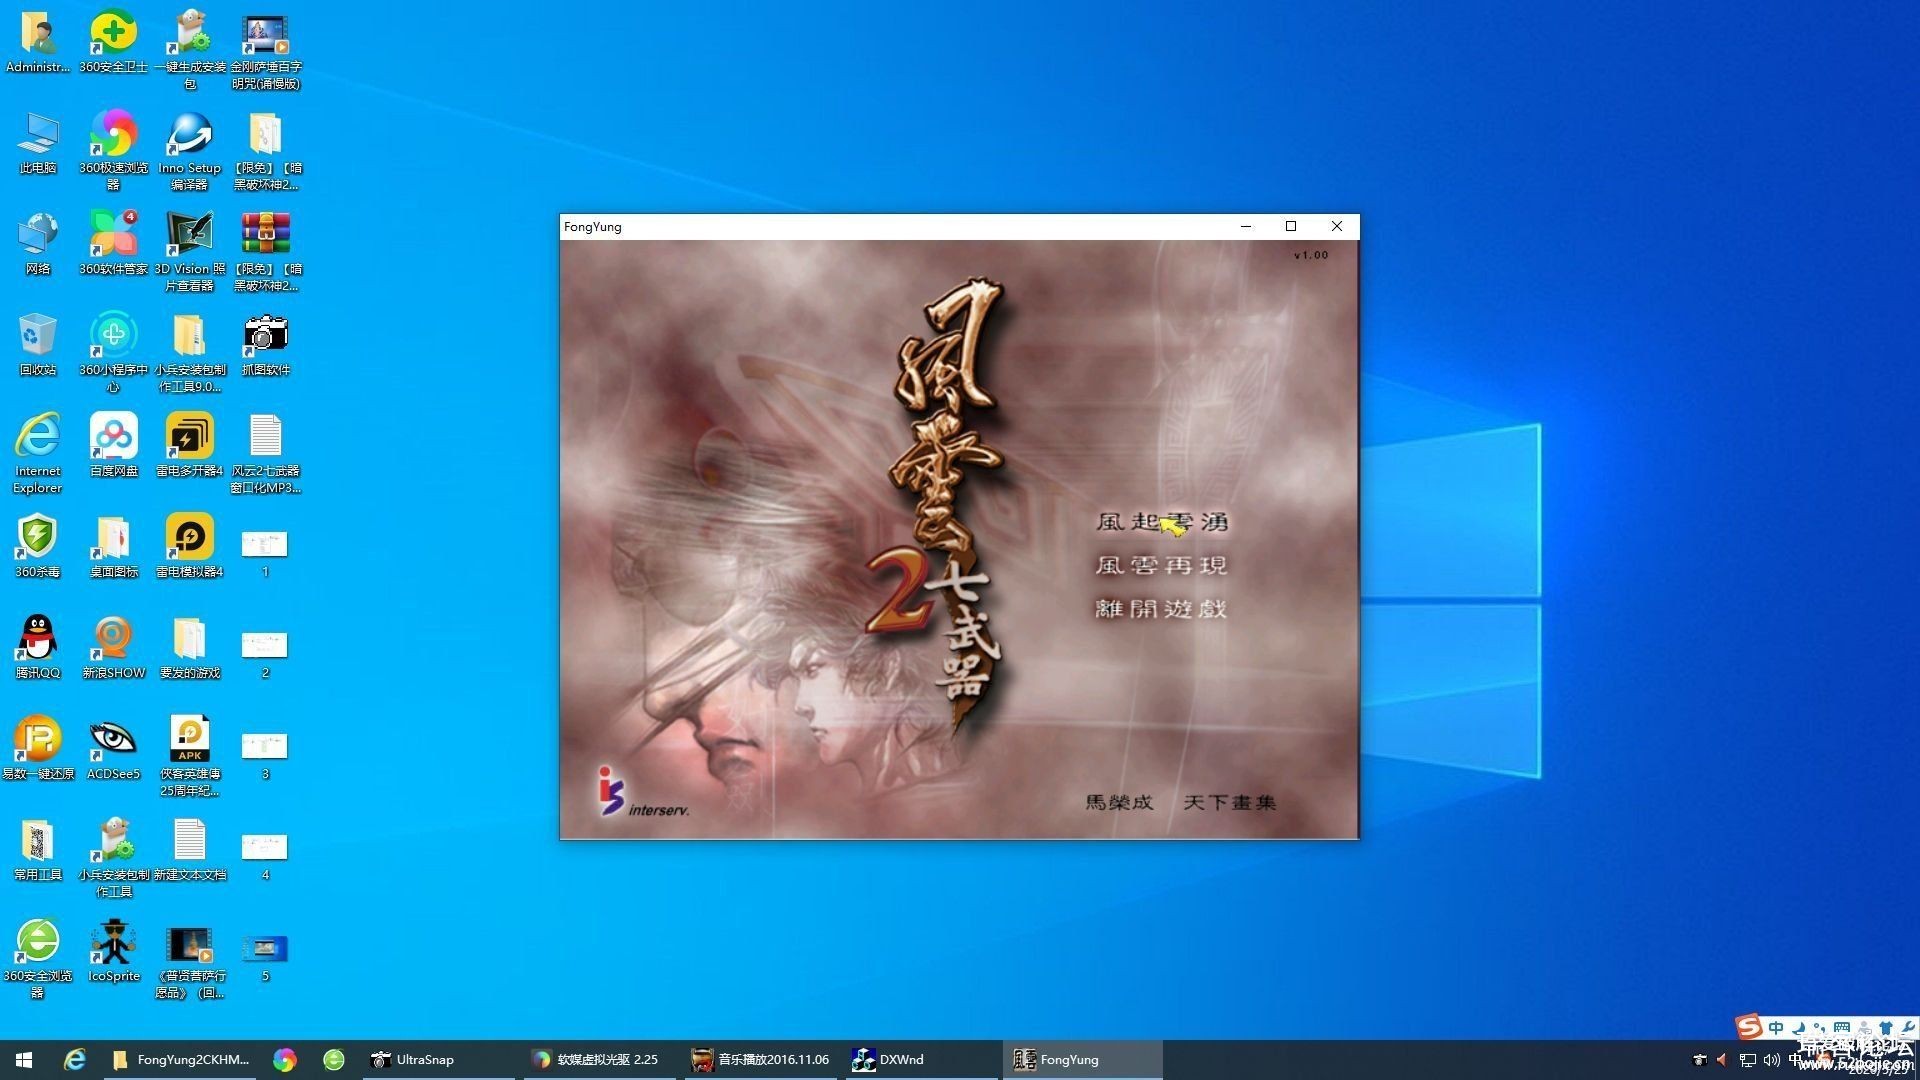Maximize the FongYung window

[x=1291, y=226]
